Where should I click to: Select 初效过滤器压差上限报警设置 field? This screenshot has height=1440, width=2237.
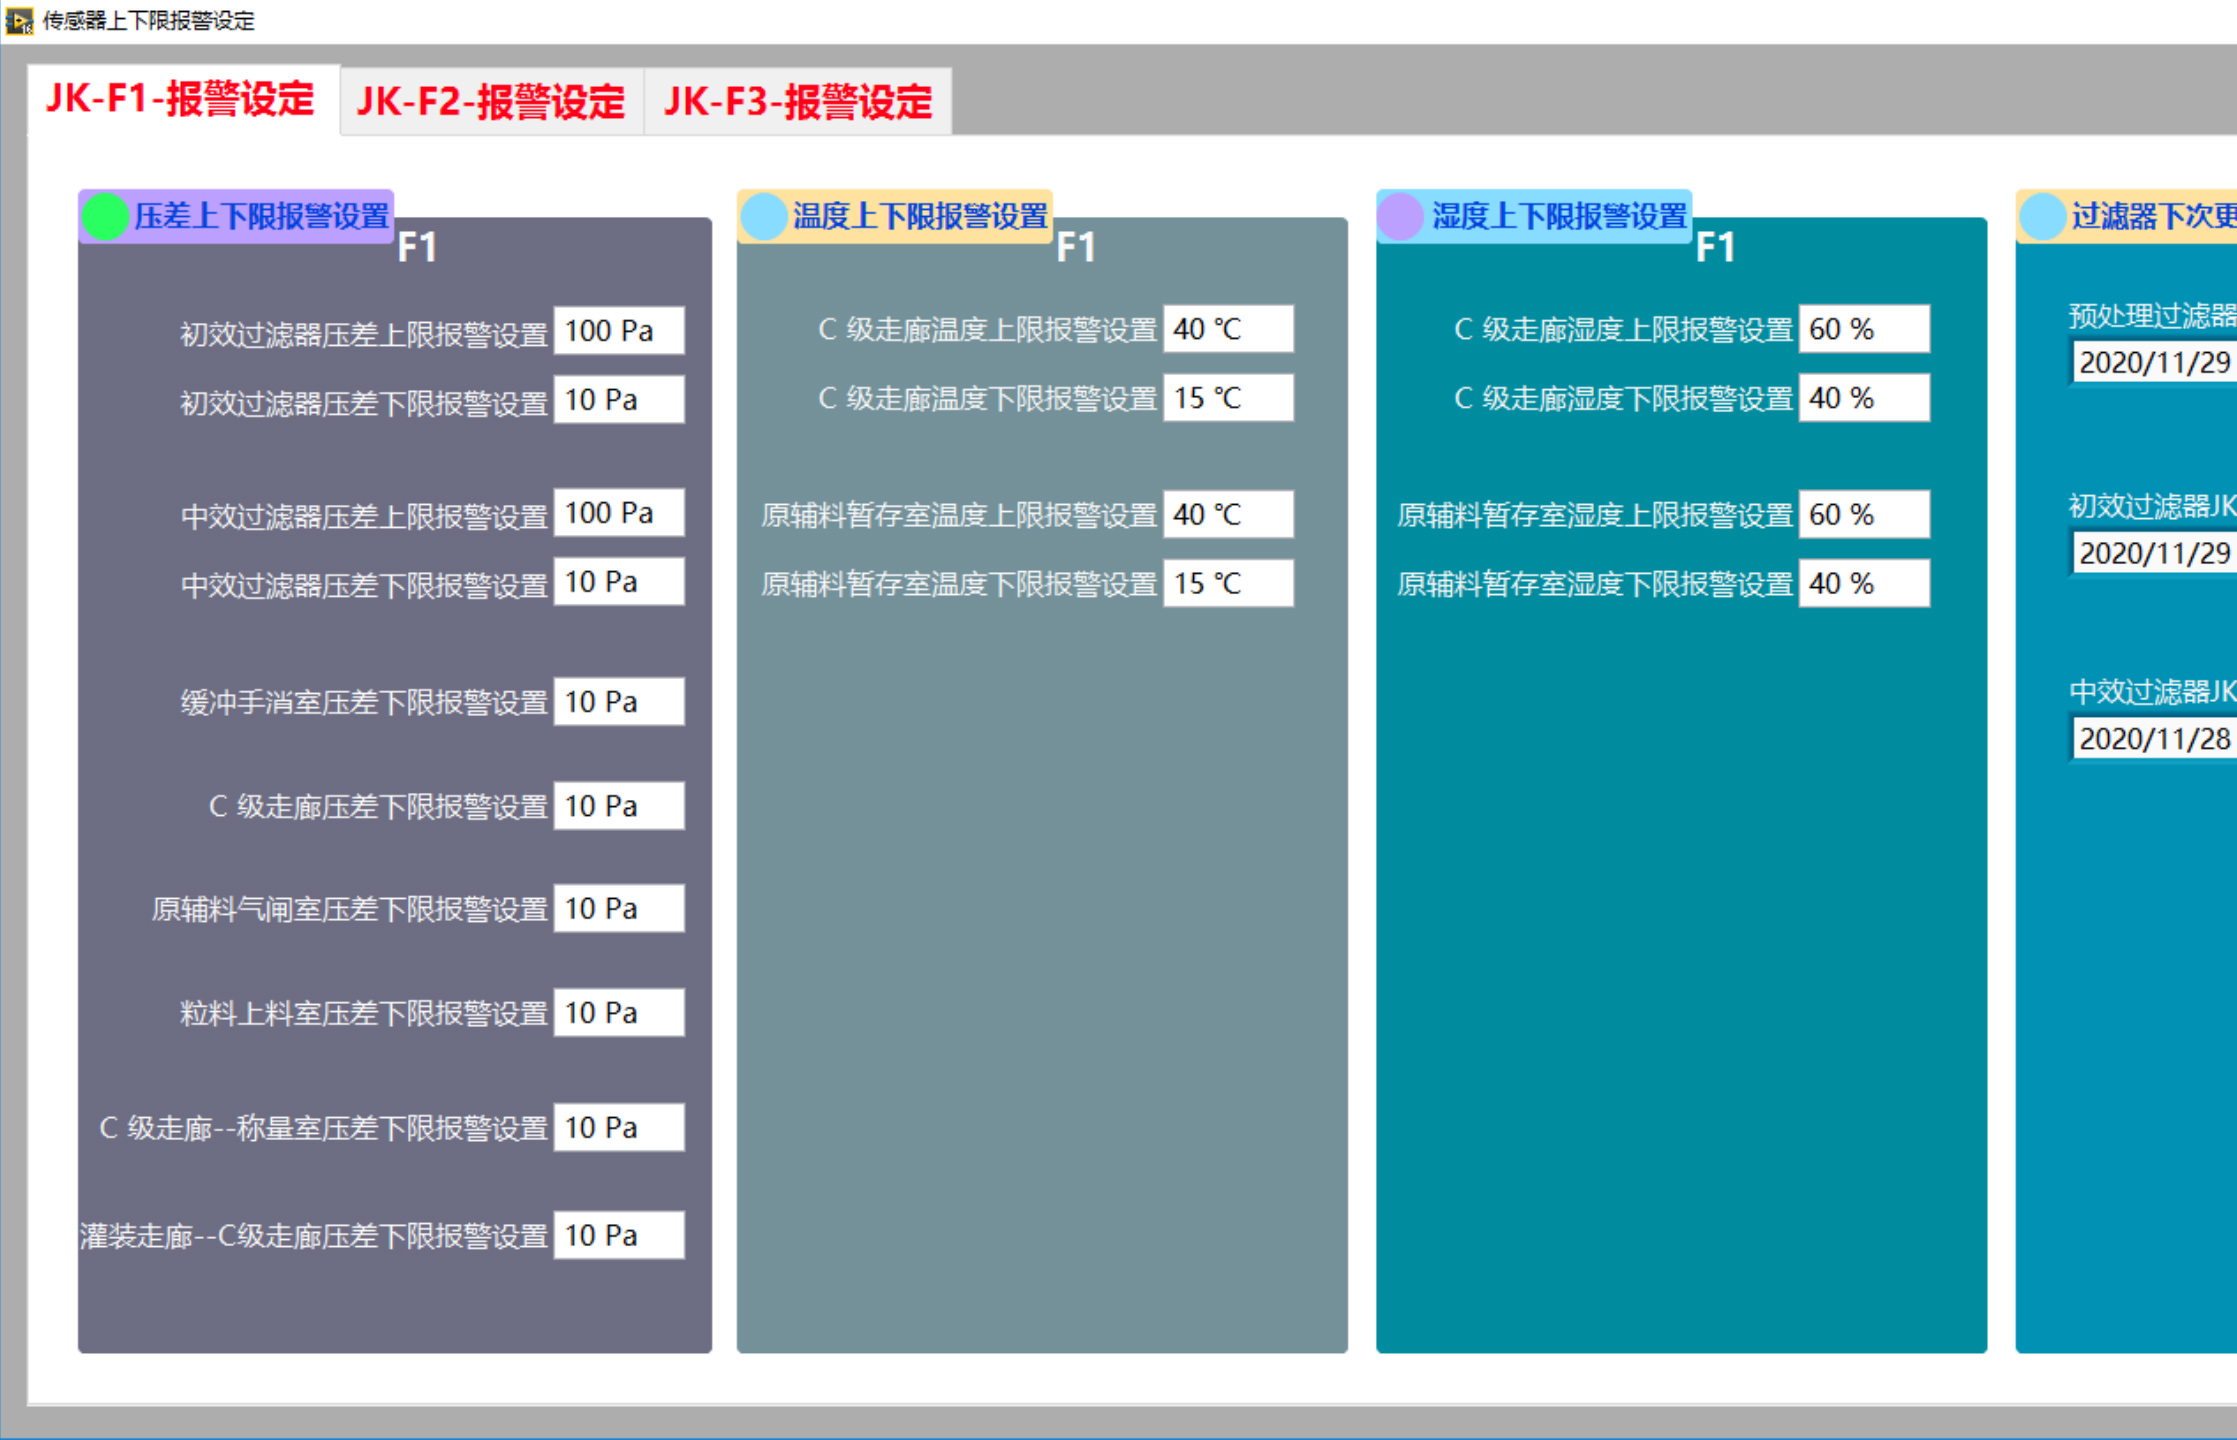coord(619,331)
